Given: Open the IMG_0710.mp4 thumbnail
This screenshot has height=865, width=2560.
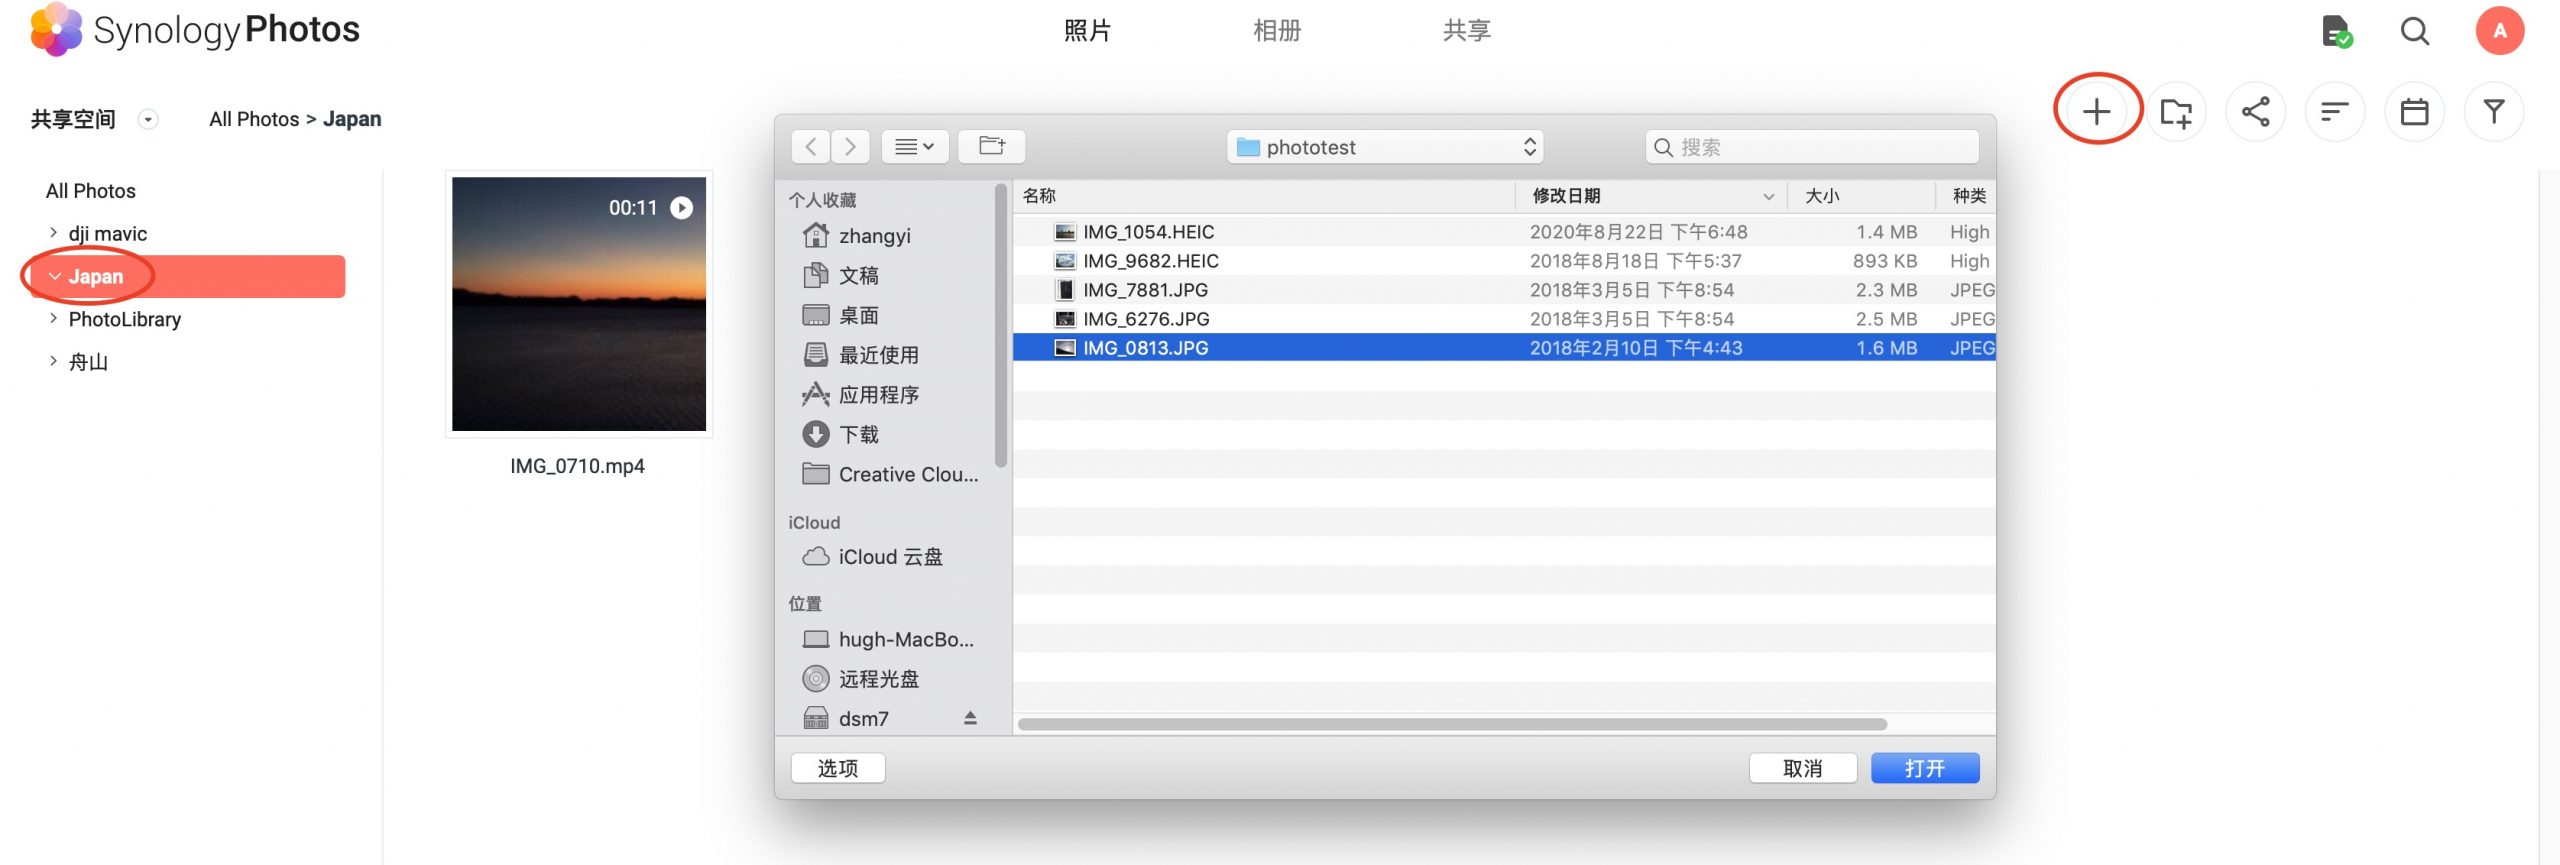Looking at the screenshot, I should point(579,304).
